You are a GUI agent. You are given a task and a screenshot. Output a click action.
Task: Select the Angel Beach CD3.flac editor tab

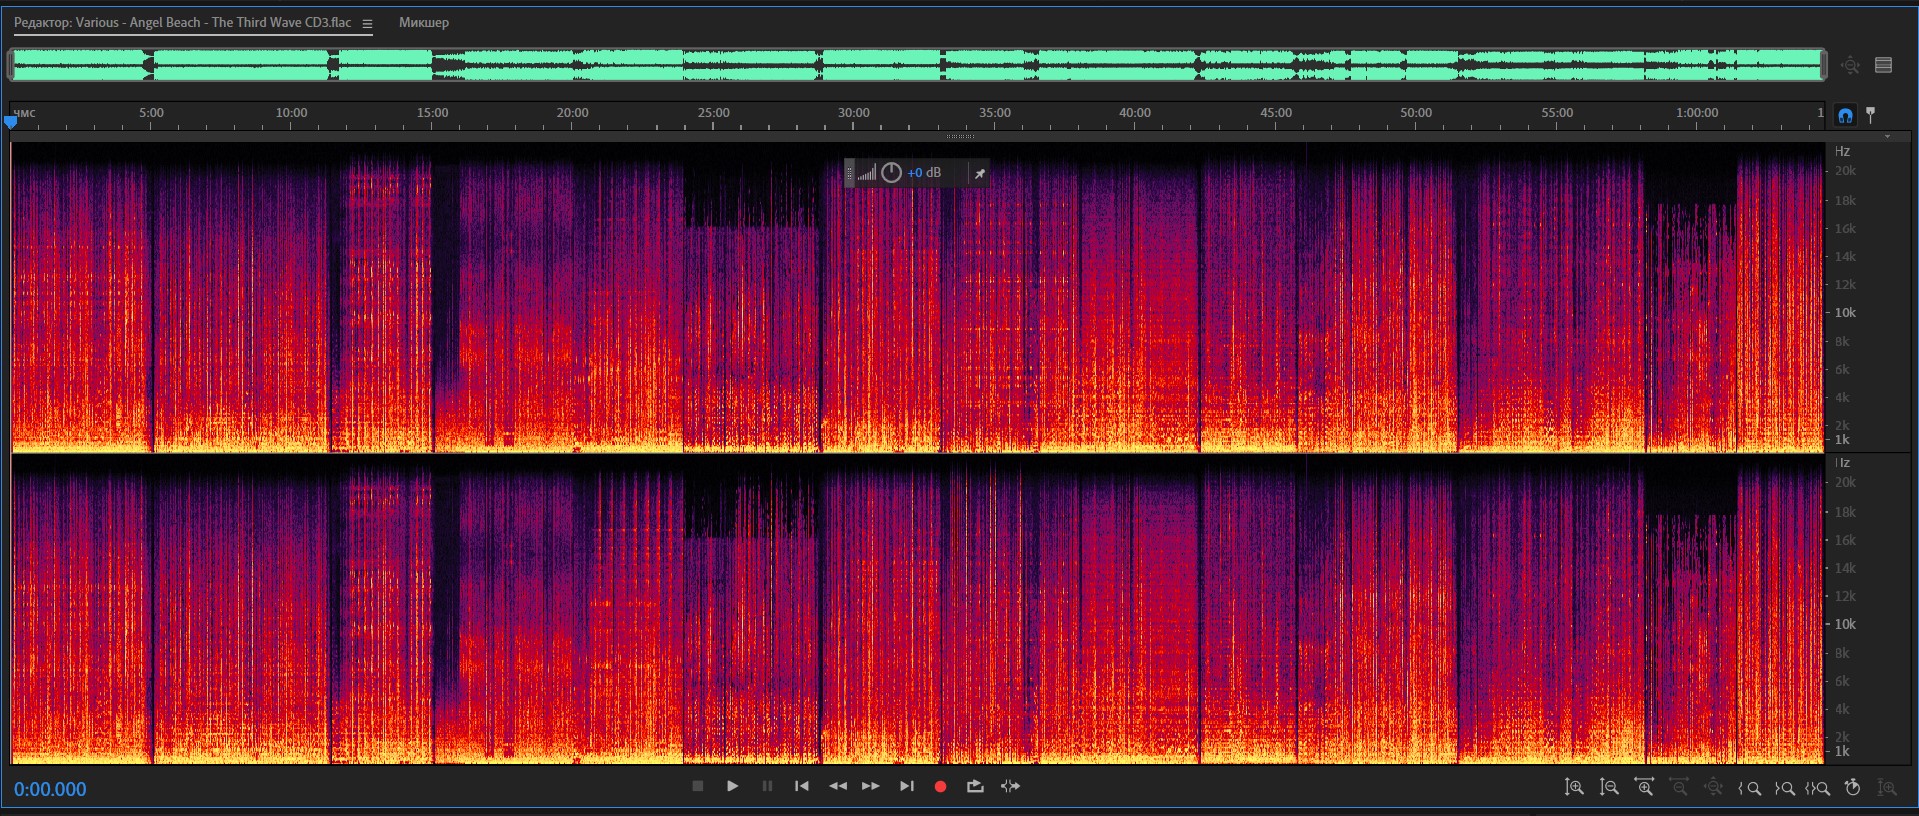click(x=183, y=23)
